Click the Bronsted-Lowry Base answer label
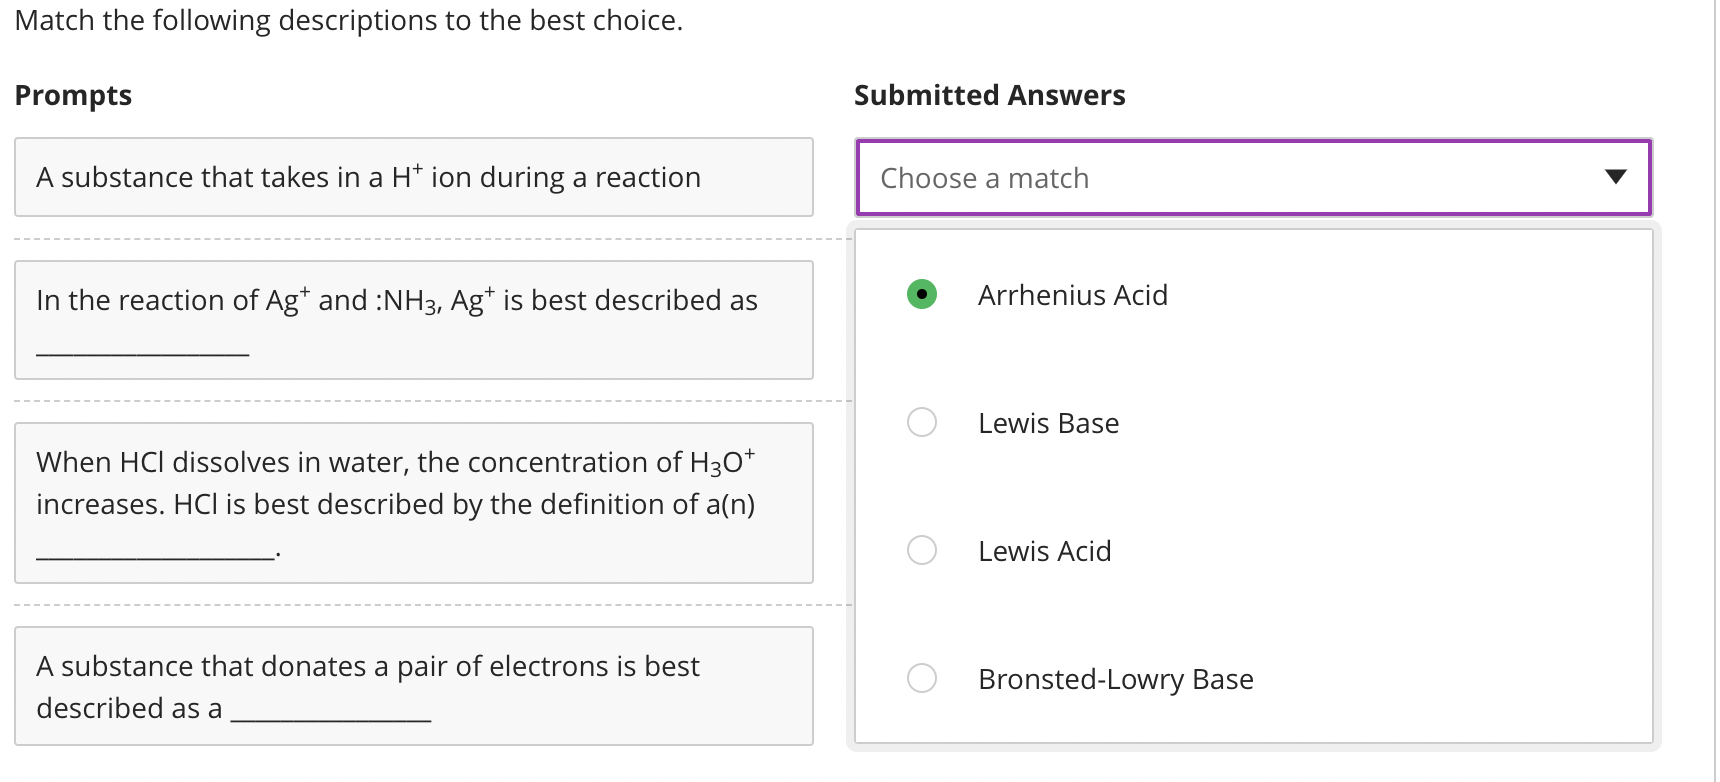 (x=1115, y=678)
